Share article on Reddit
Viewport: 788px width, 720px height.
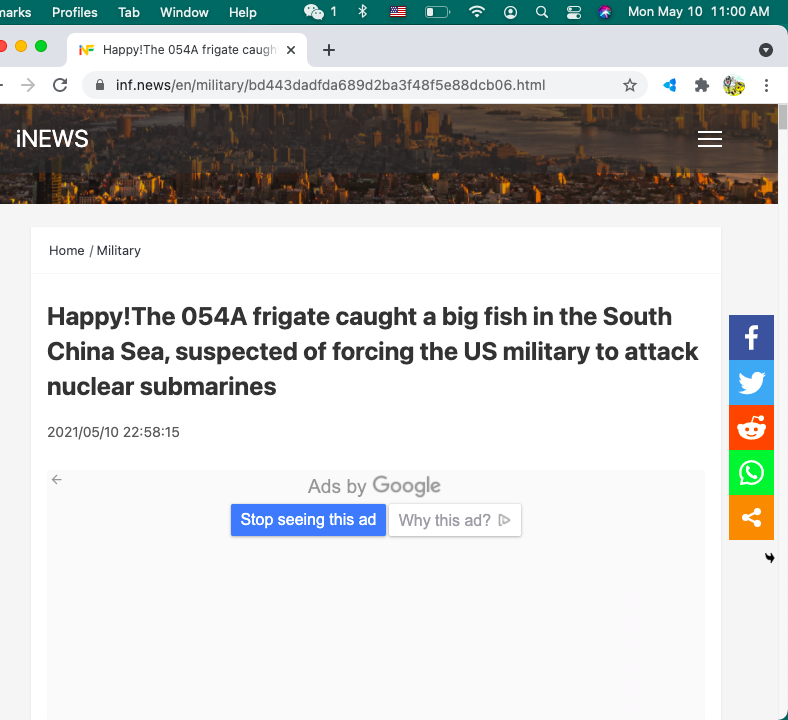click(751, 428)
